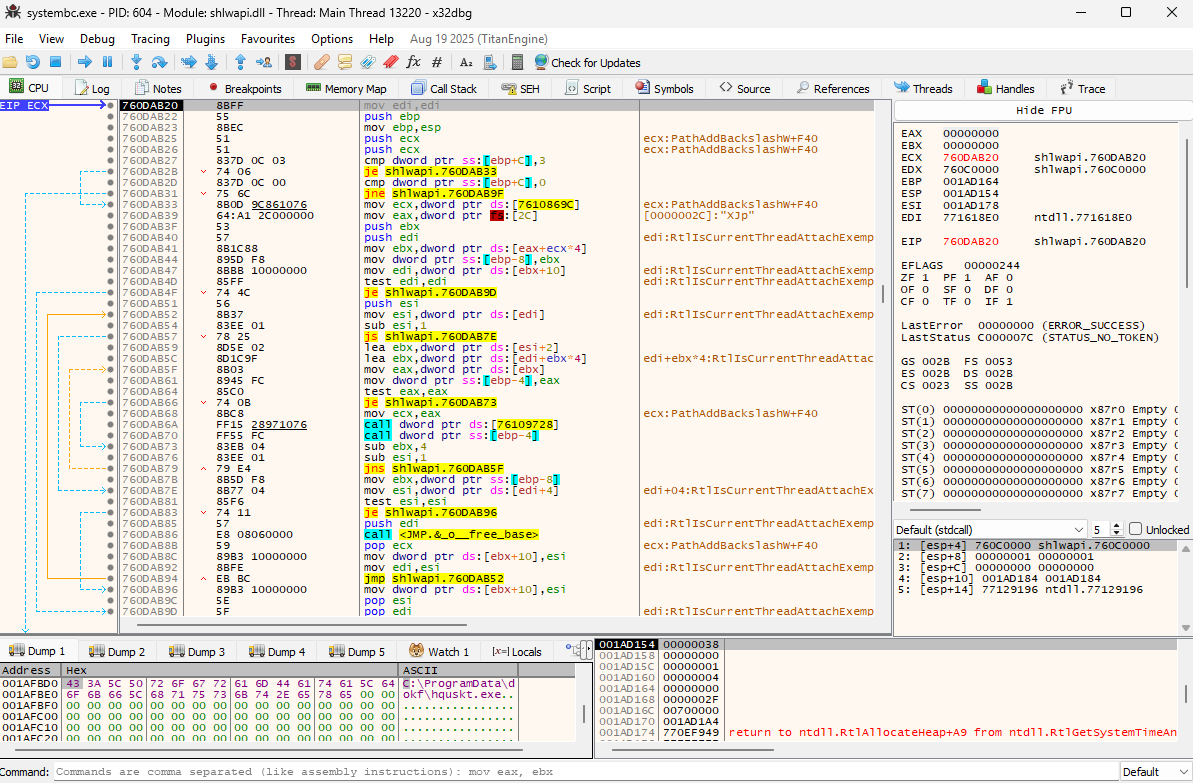Click the dump tab-bar right scroll arrow
Viewport: 1193px width, 783px height.
tap(588, 651)
